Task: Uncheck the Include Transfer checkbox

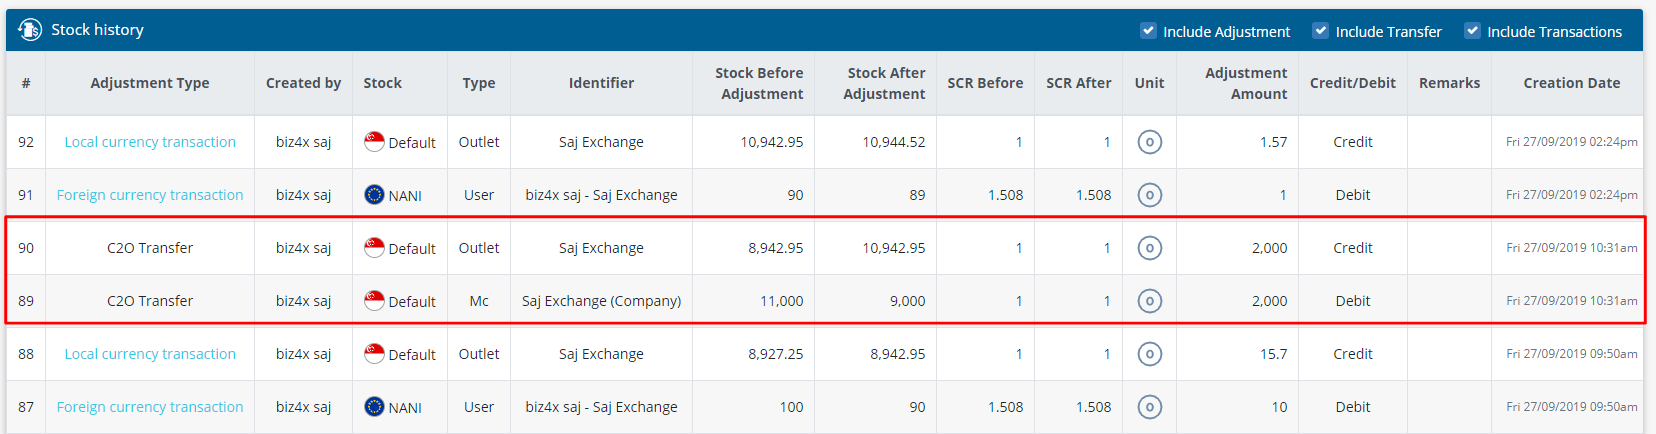Action: click(x=1321, y=31)
